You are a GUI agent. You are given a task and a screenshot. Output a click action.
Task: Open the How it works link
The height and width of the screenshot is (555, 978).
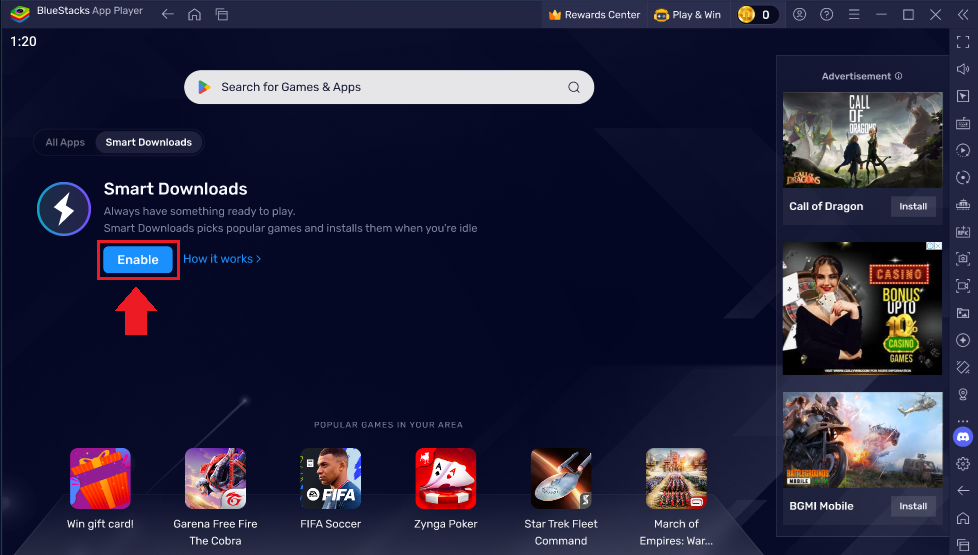(222, 259)
